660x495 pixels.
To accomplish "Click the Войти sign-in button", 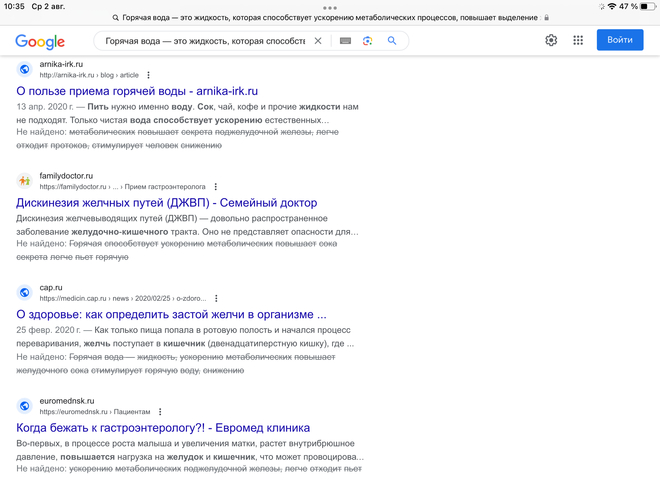I will tap(620, 40).
